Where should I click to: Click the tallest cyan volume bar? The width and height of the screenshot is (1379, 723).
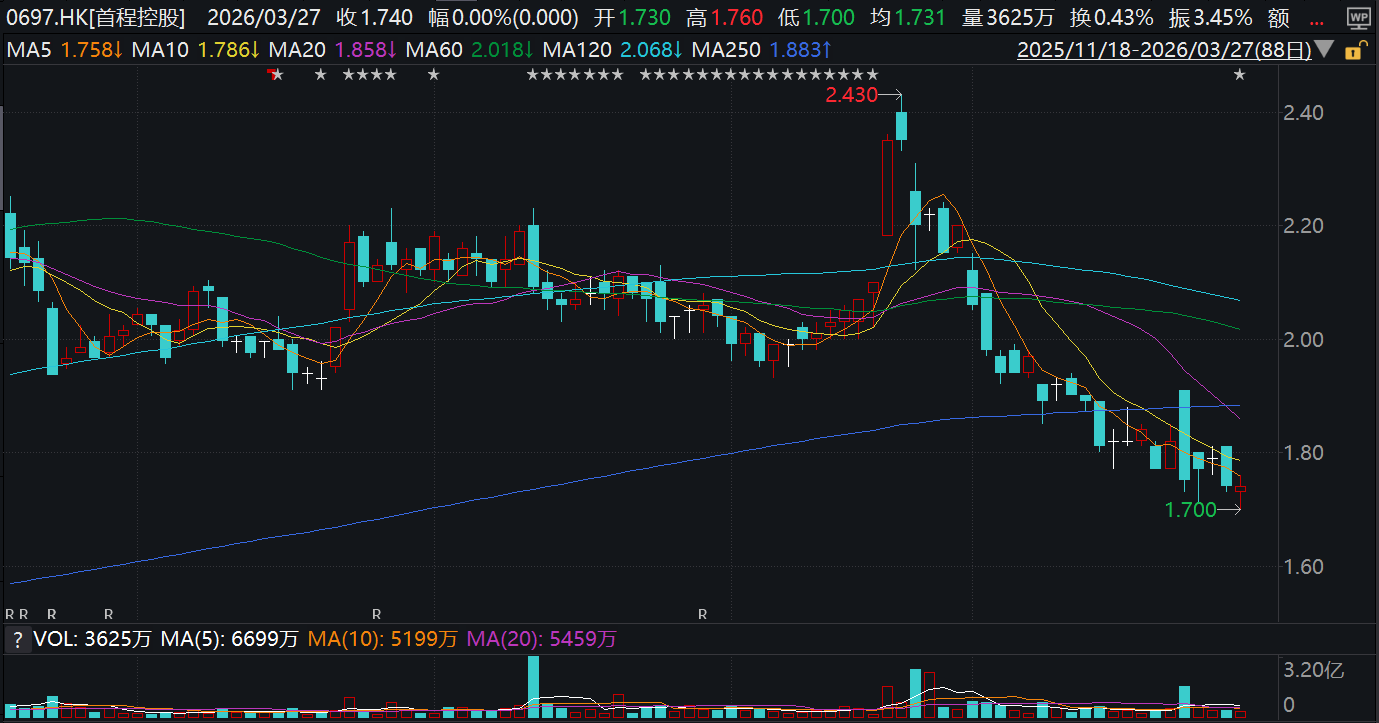tap(533, 687)
